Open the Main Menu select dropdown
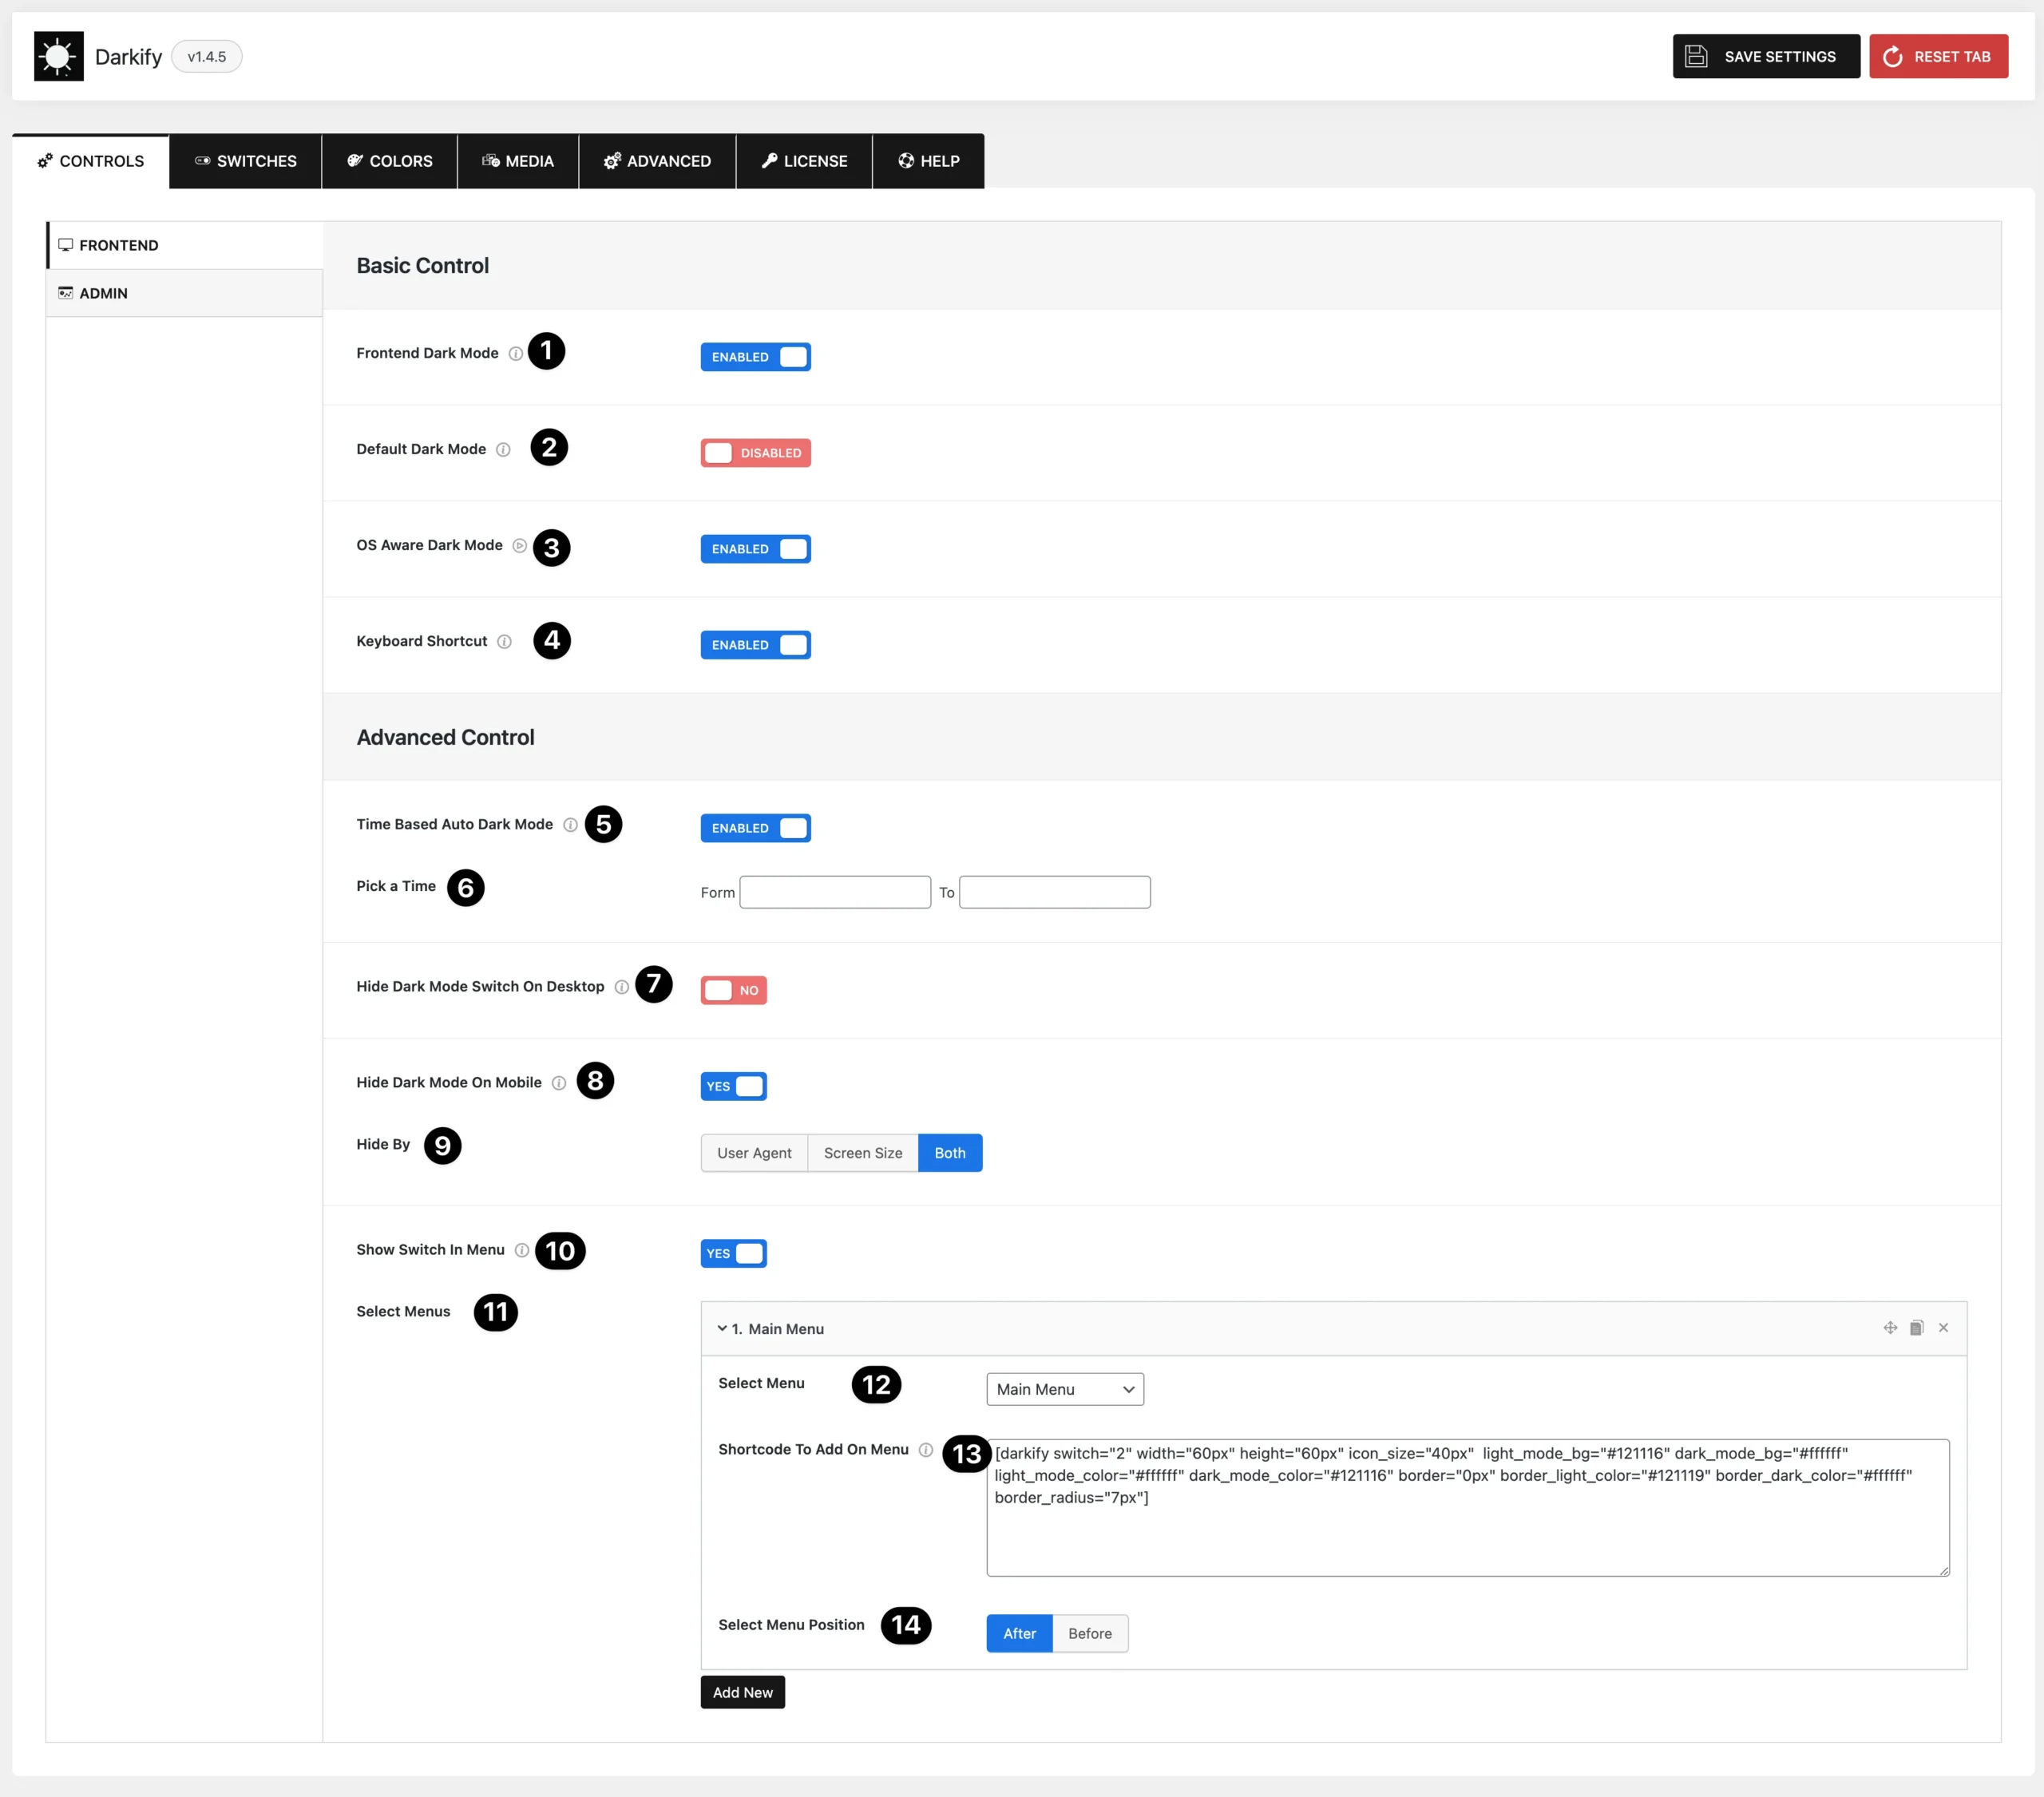2044x1797 pixels. pos(1065,1389)
